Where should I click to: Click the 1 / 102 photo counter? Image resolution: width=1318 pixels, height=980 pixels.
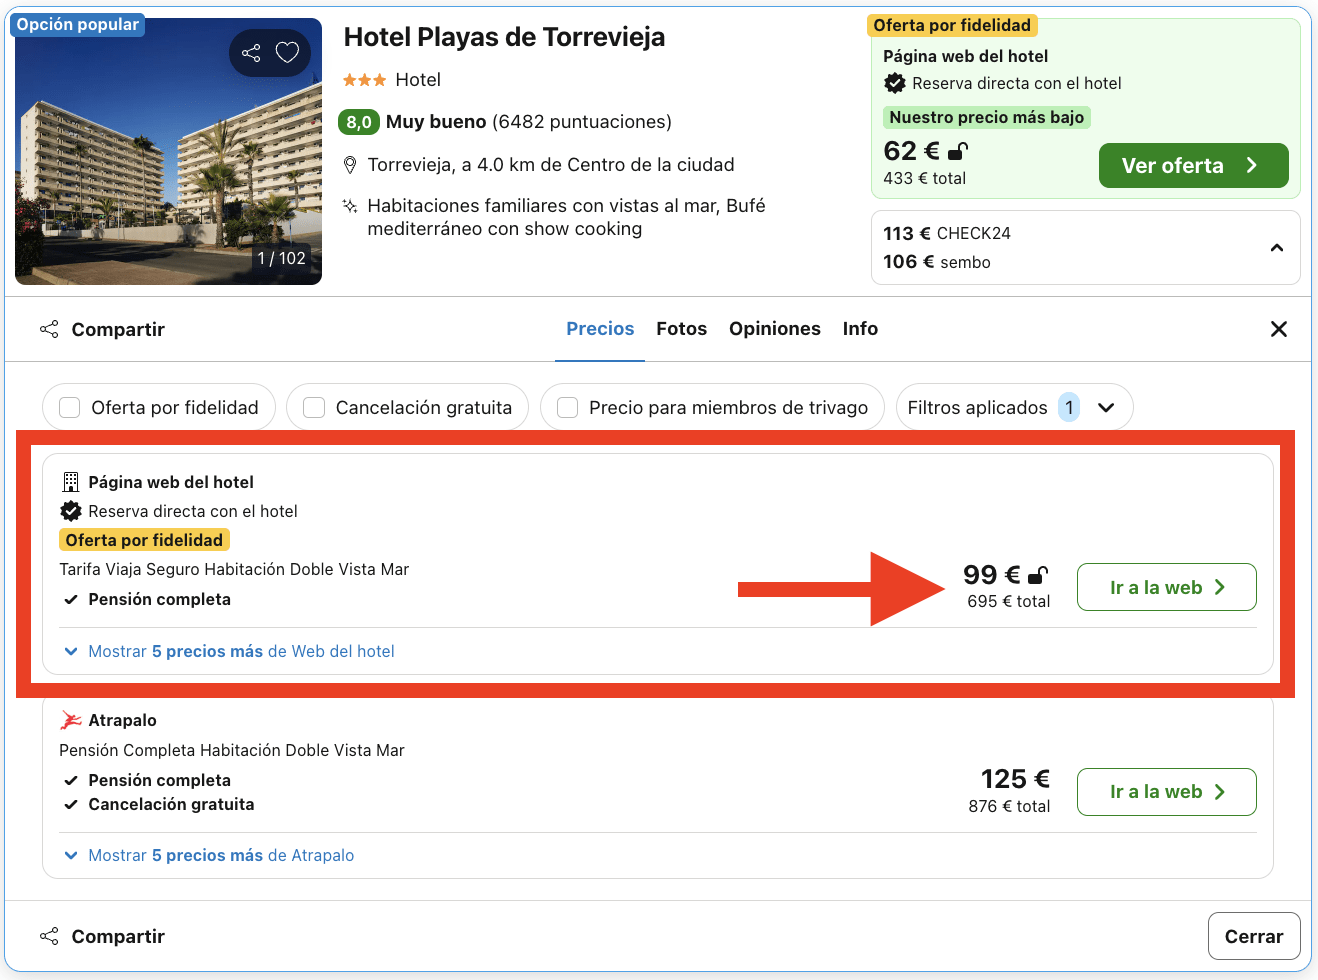coord(281,258)
